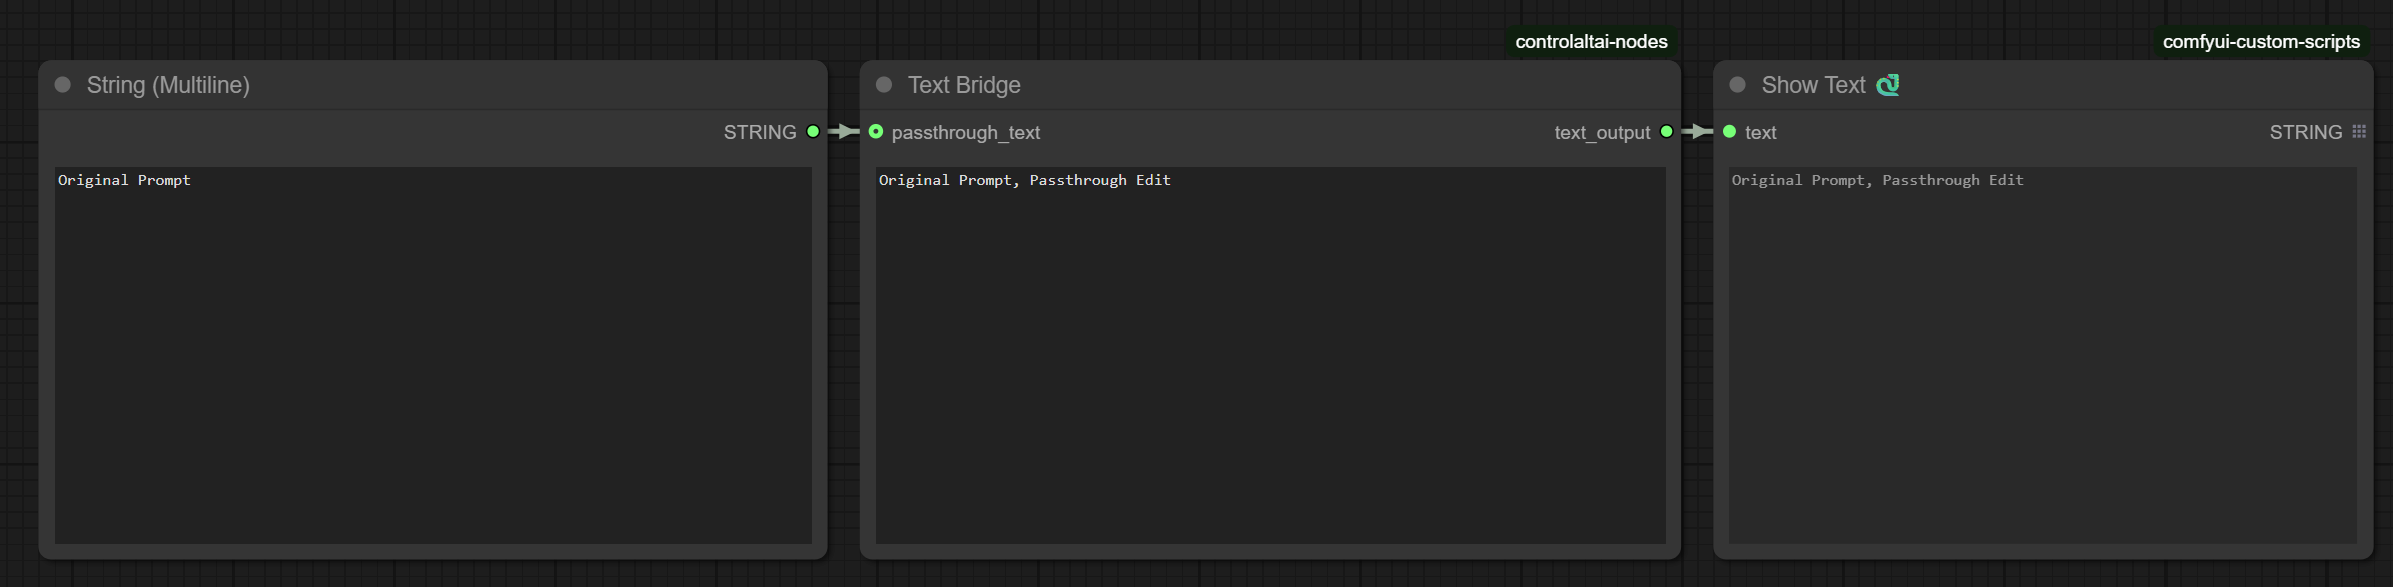Click the STRING output slot on String (Multiline)
Viewport: 2393px width, 587px height.
[813, 132]
